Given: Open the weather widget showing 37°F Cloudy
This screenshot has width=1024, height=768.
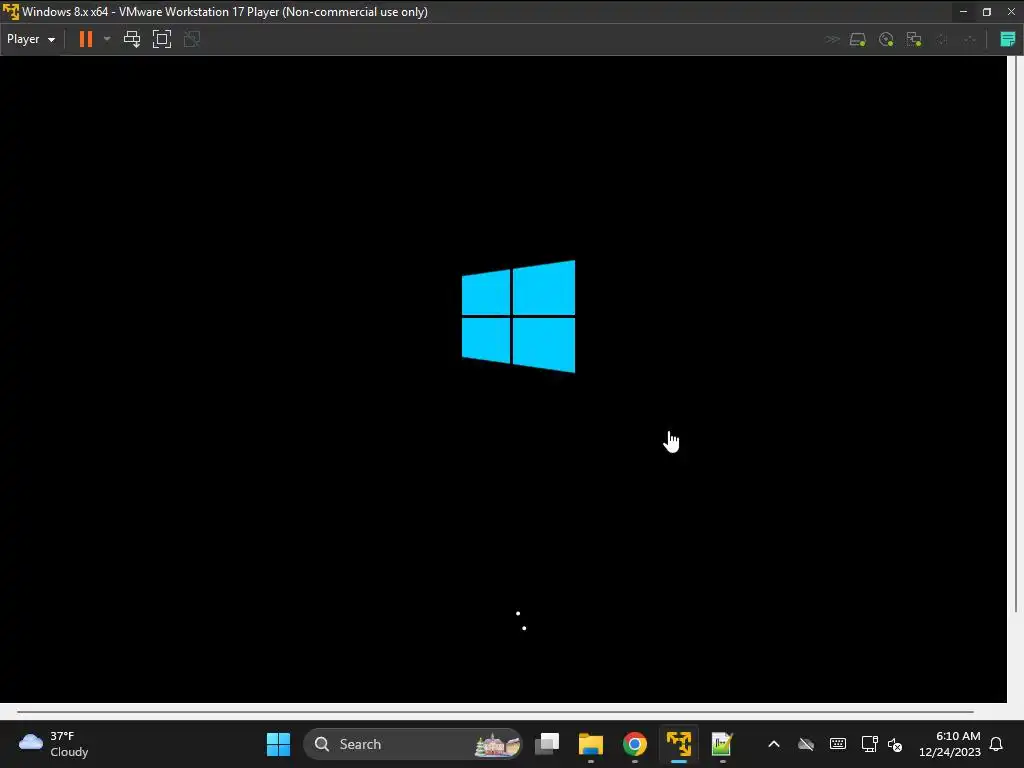Looking at the screenshot, I should coord(54,744).
